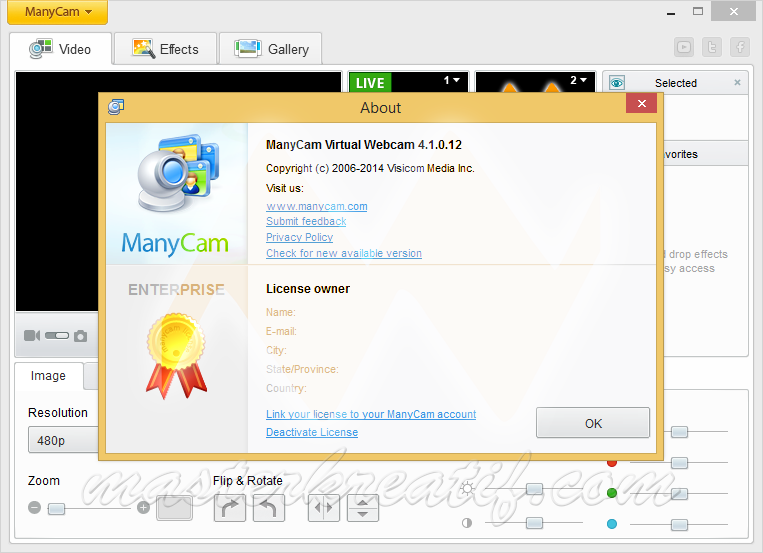Click the YouTube share icon
This screenshot has height=553, width=763.
pyautogui.click(x=684, y=47)
